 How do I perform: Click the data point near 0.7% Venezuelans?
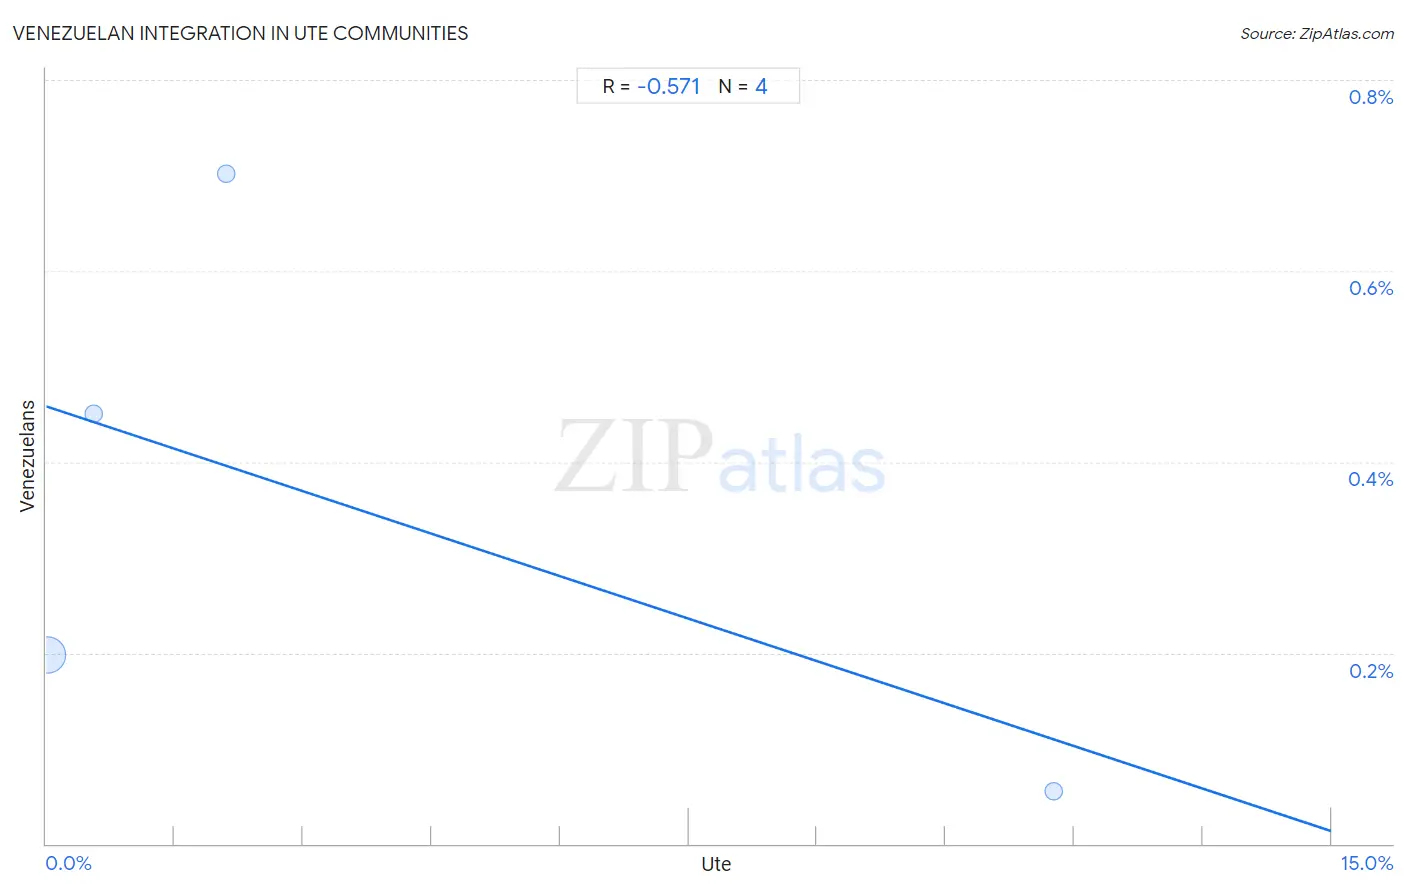click(226, 174)
